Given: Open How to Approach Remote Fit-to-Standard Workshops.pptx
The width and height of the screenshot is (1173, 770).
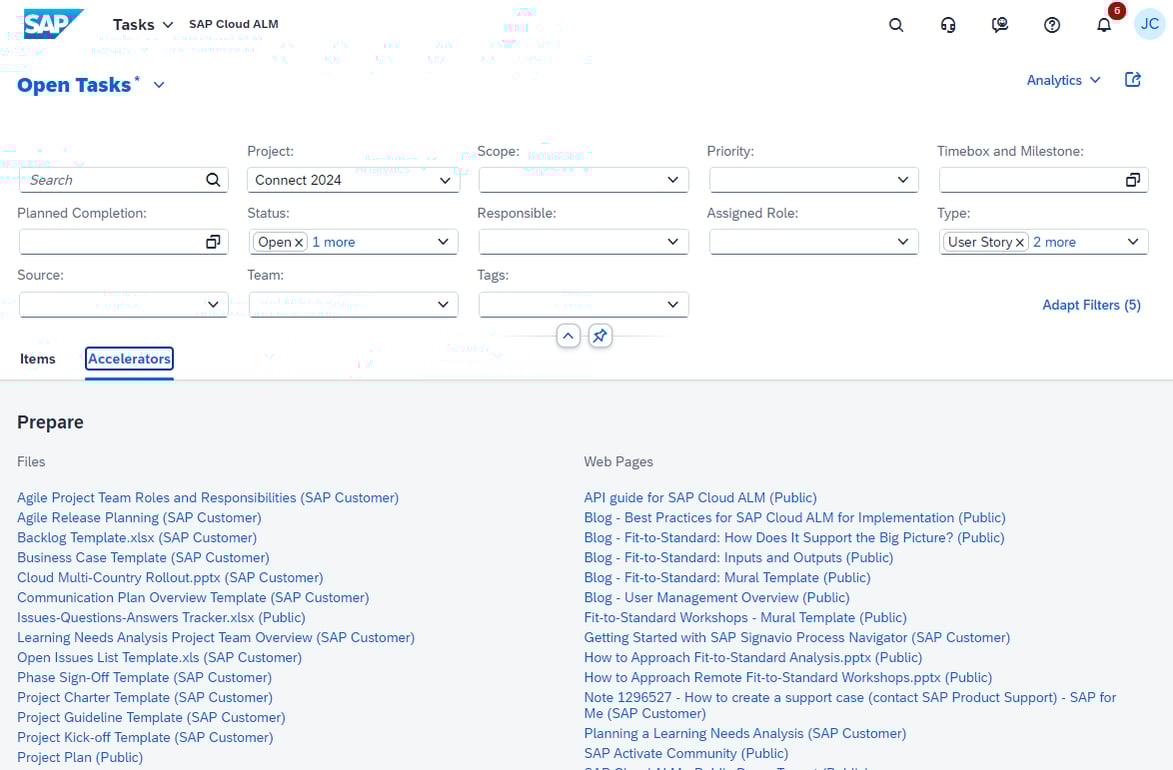Looking at the screenshot, I should point(788,678).
